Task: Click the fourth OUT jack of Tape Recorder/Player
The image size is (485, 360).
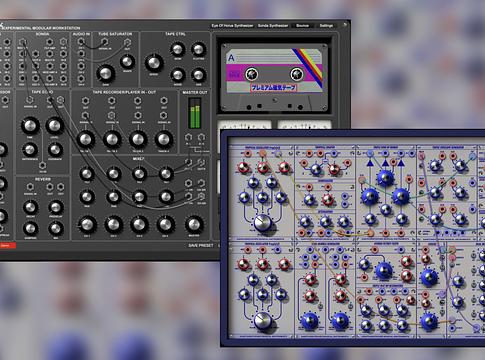Action: coord(164,101)
